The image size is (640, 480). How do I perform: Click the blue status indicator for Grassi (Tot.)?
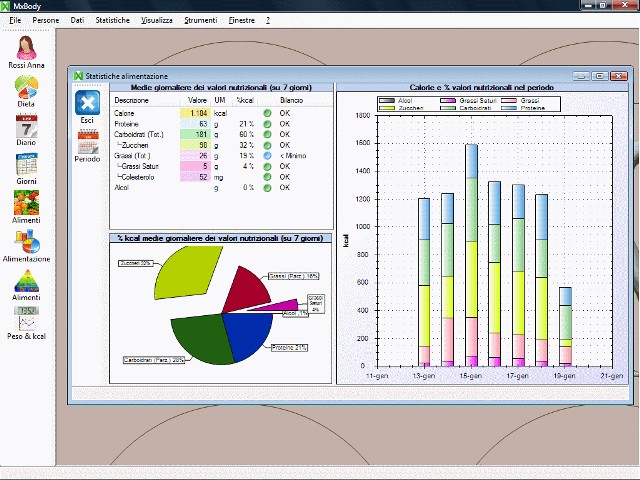coord(268,156)
